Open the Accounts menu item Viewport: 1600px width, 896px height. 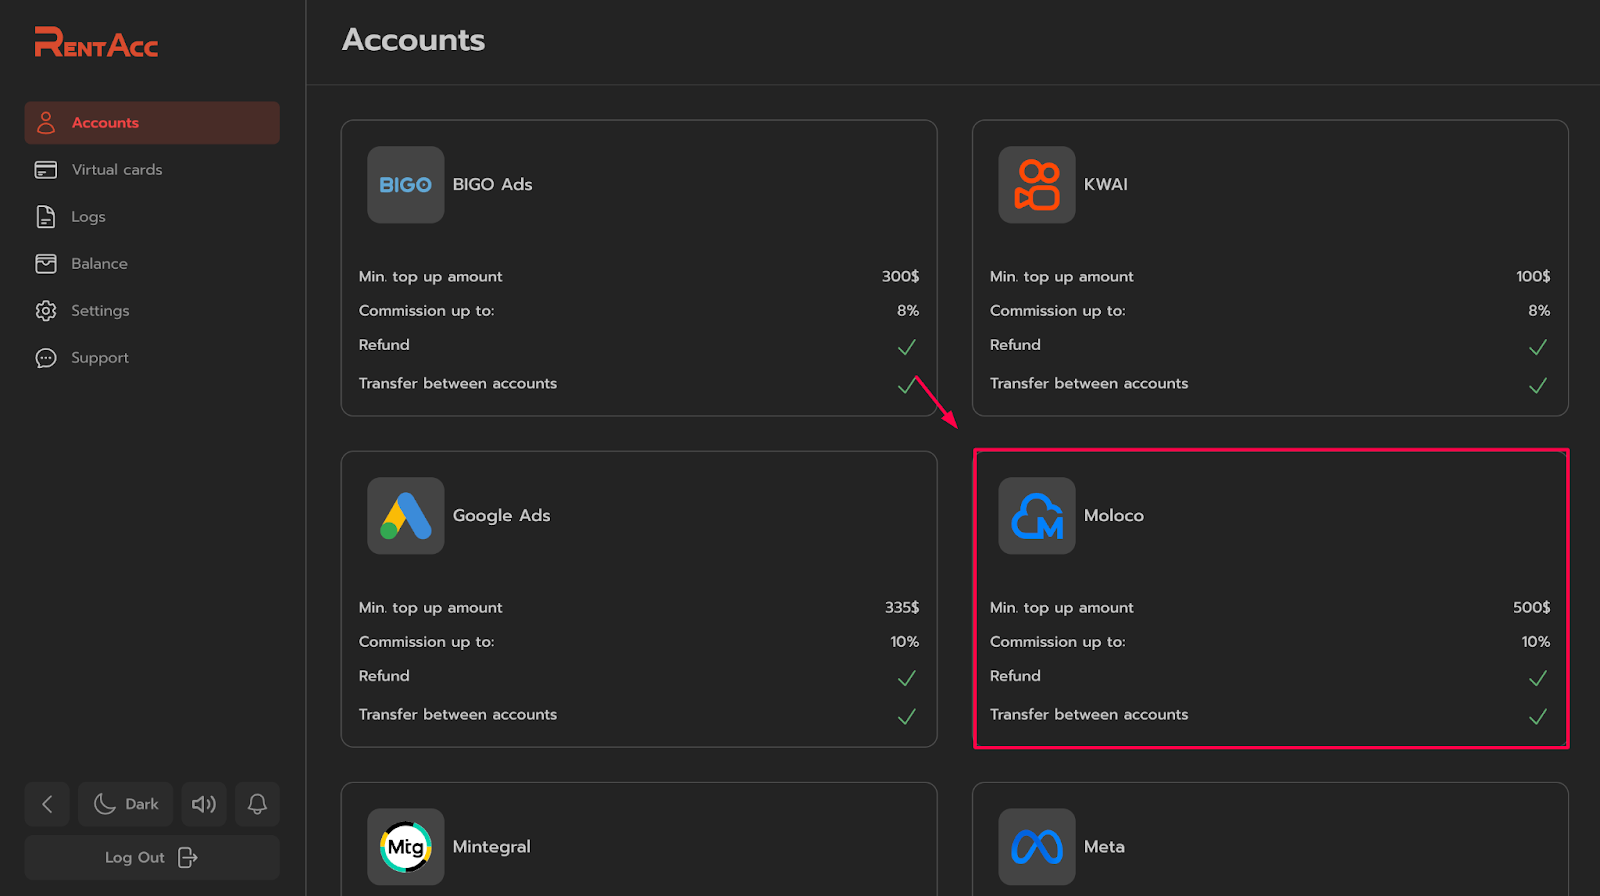[x=152, y=123]
